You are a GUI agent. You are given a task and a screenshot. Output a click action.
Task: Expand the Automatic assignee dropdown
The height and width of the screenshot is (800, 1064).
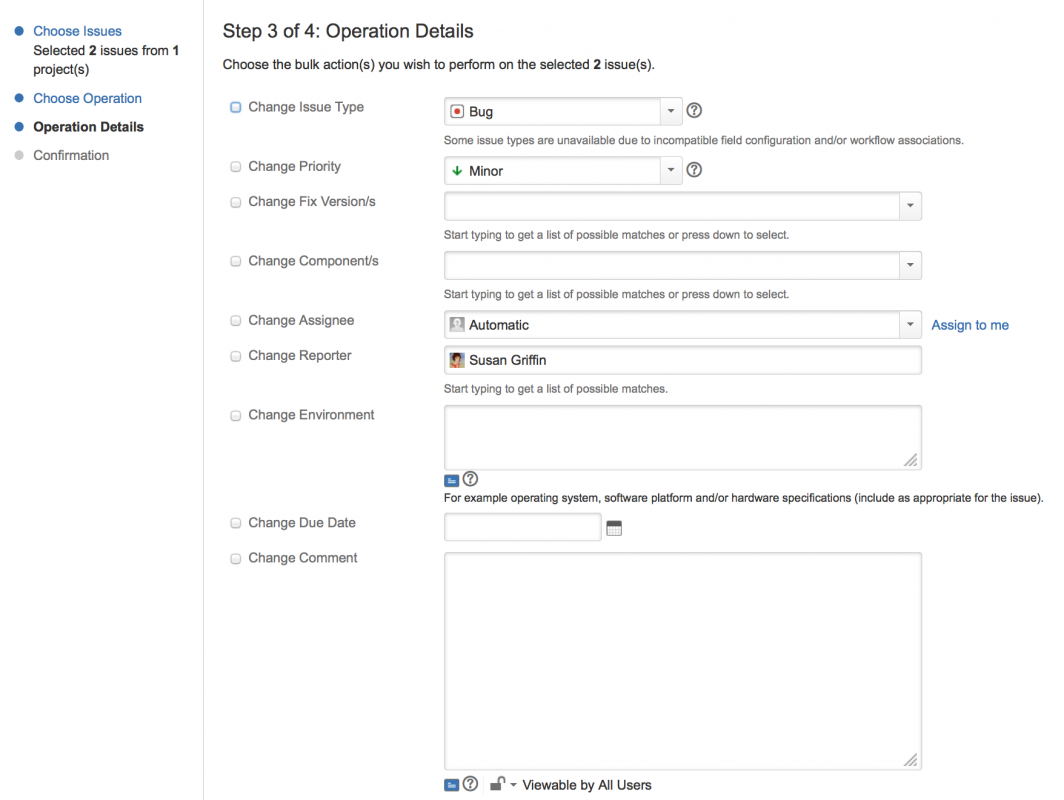[909, 325]
